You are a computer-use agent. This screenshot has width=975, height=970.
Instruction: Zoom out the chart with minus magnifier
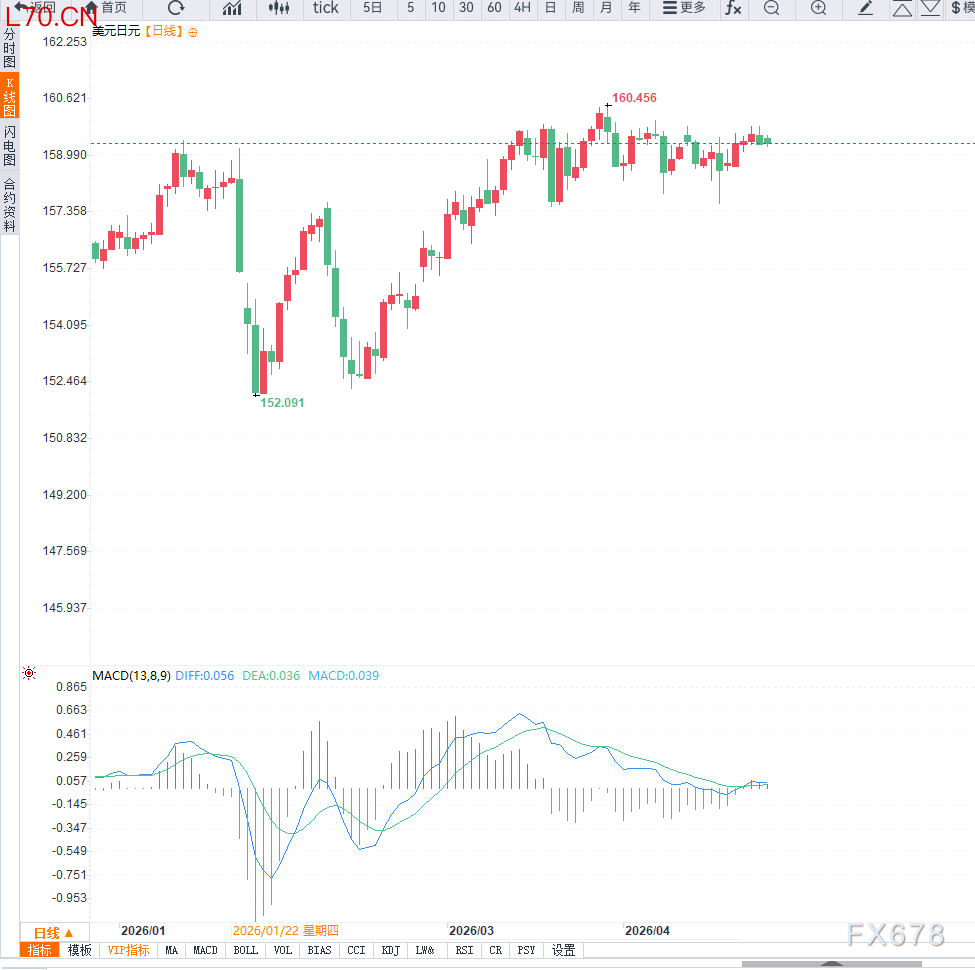click(x=772, y=8)
